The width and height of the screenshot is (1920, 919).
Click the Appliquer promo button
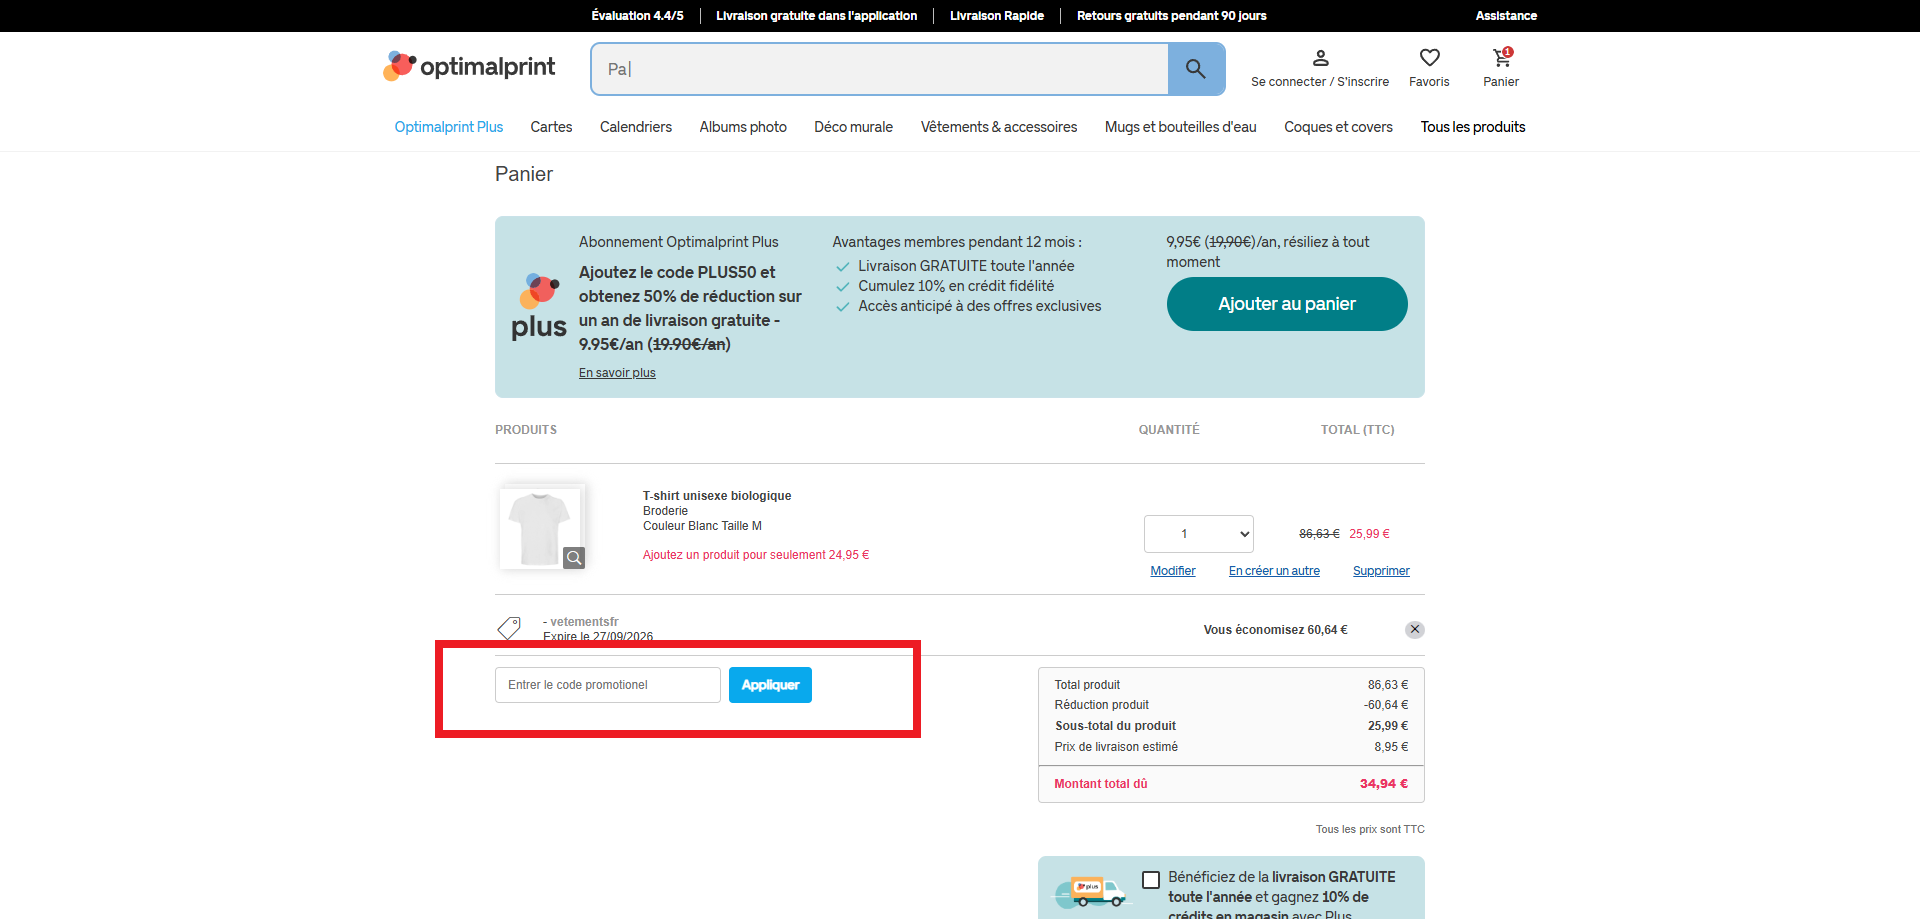point(770,685)
